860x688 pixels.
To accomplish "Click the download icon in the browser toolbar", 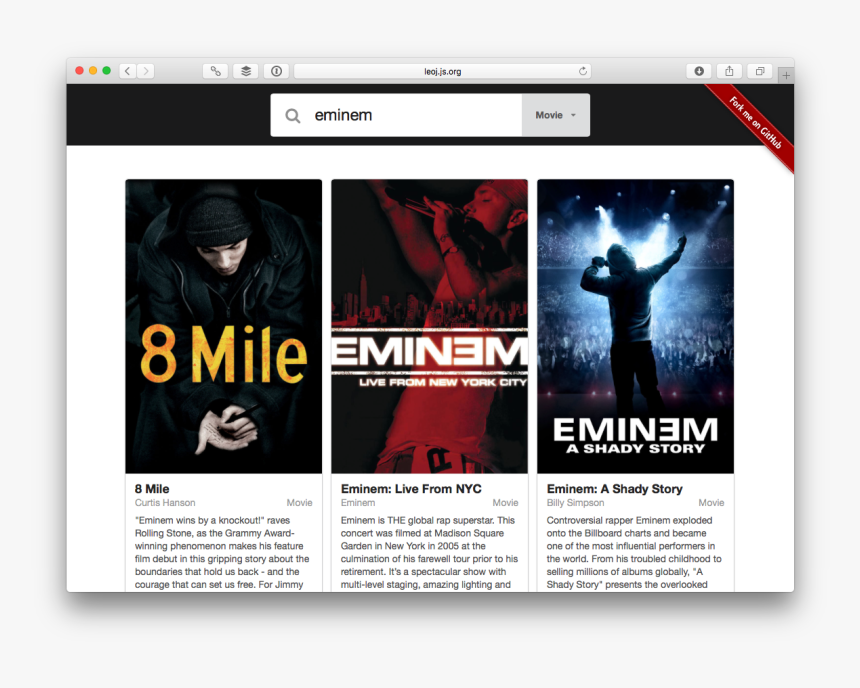I will click(x=697, y=71).
